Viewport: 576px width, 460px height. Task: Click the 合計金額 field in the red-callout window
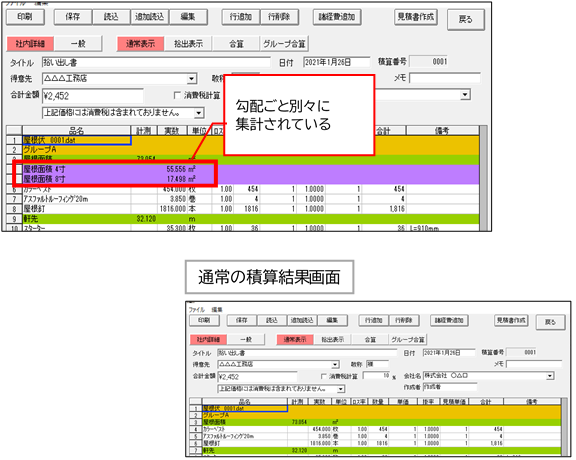coord(93,96)
